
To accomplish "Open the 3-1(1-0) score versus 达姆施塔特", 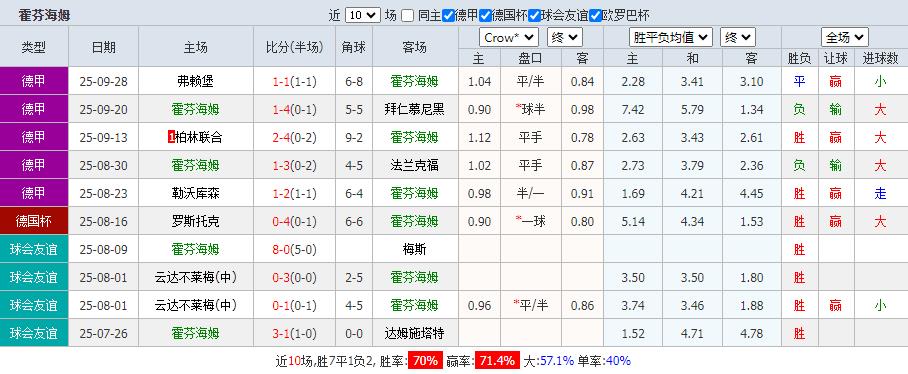I will point(294,333).
